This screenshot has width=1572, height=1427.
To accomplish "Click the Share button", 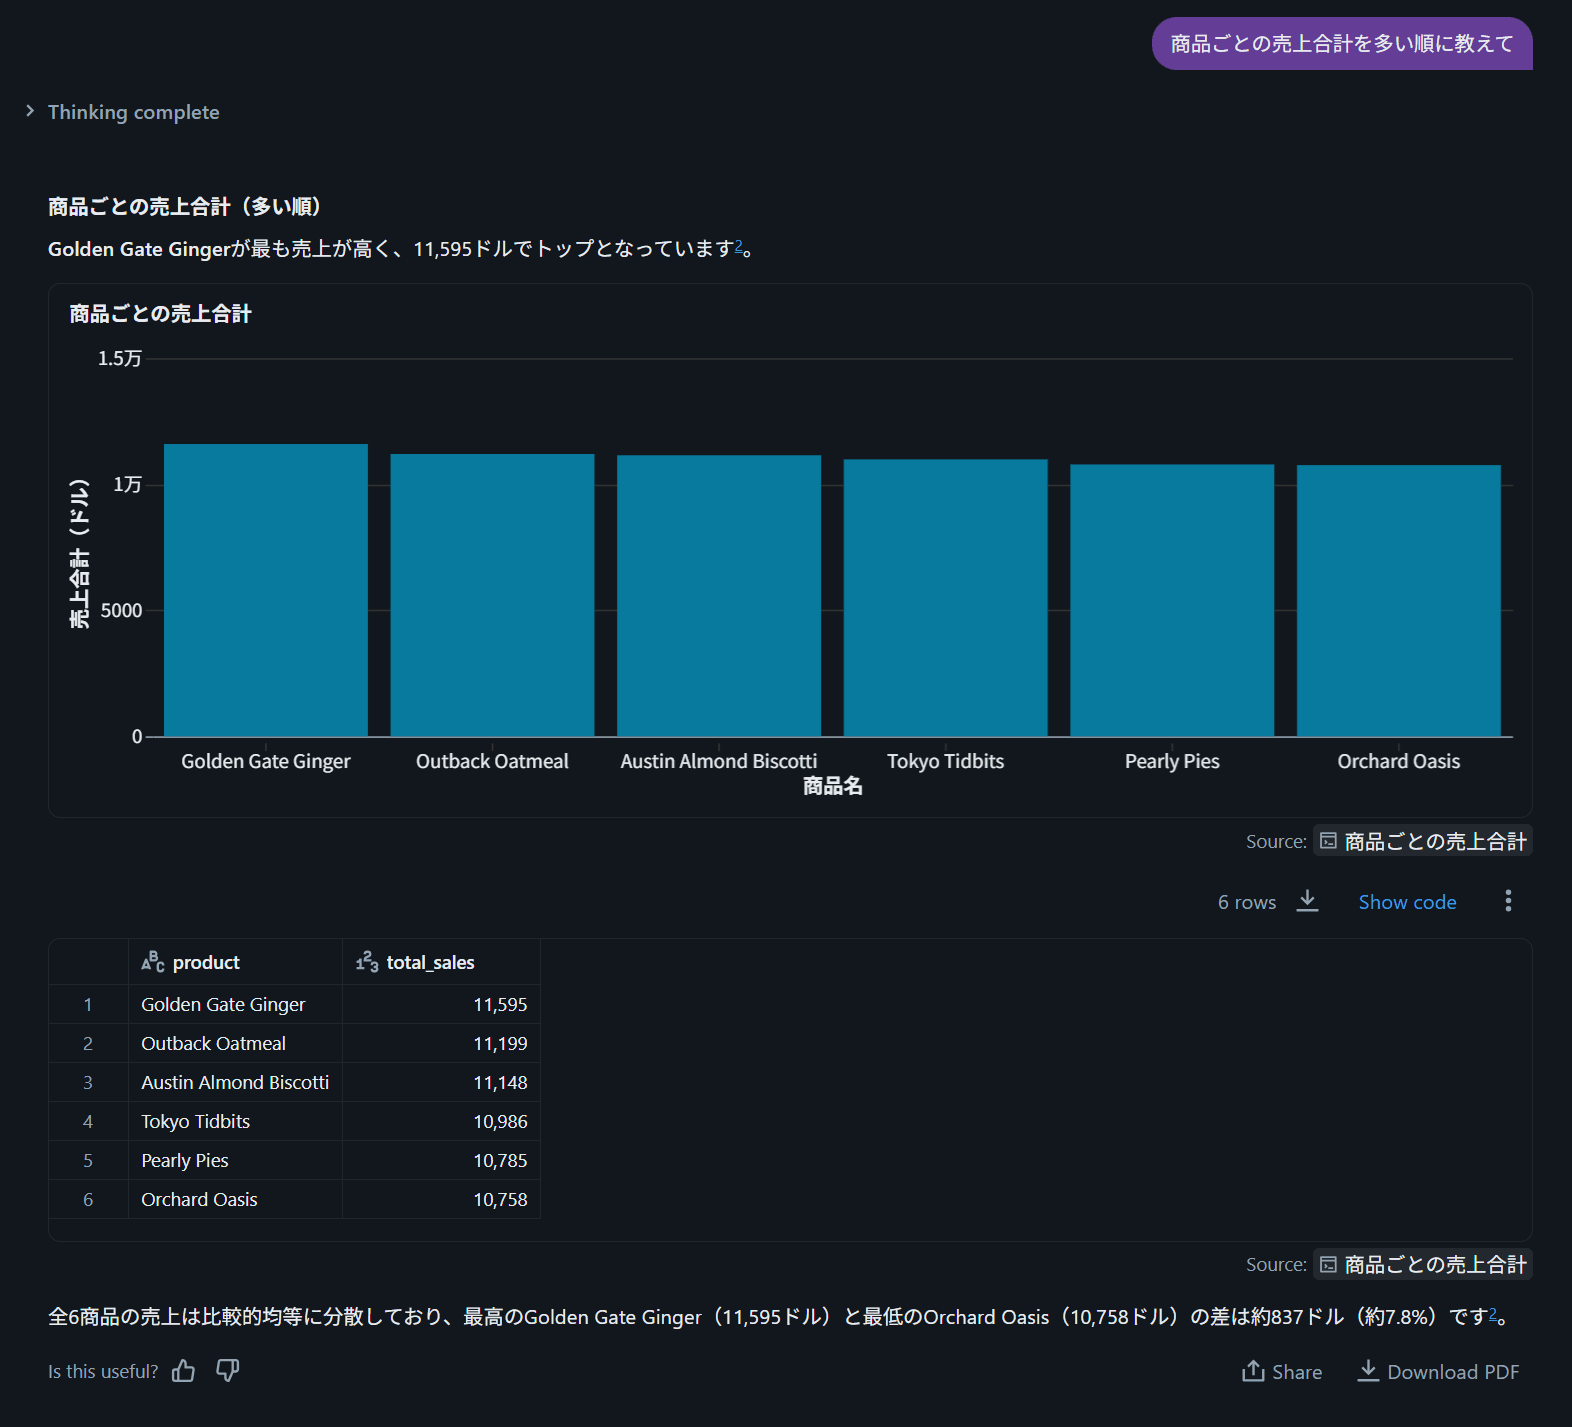I will 1281,1372.
